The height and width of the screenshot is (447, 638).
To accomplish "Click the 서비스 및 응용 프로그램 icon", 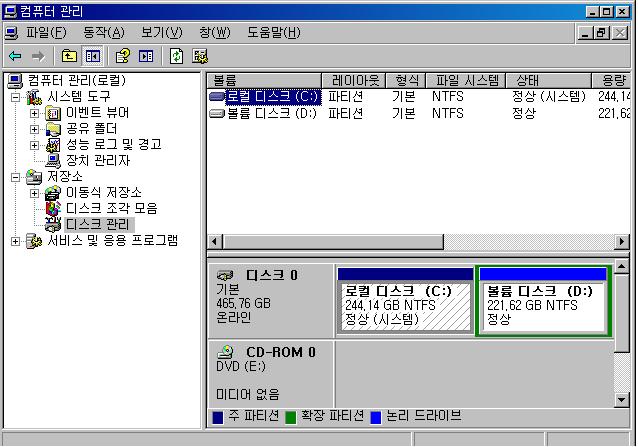I will [x=34, y=241].
